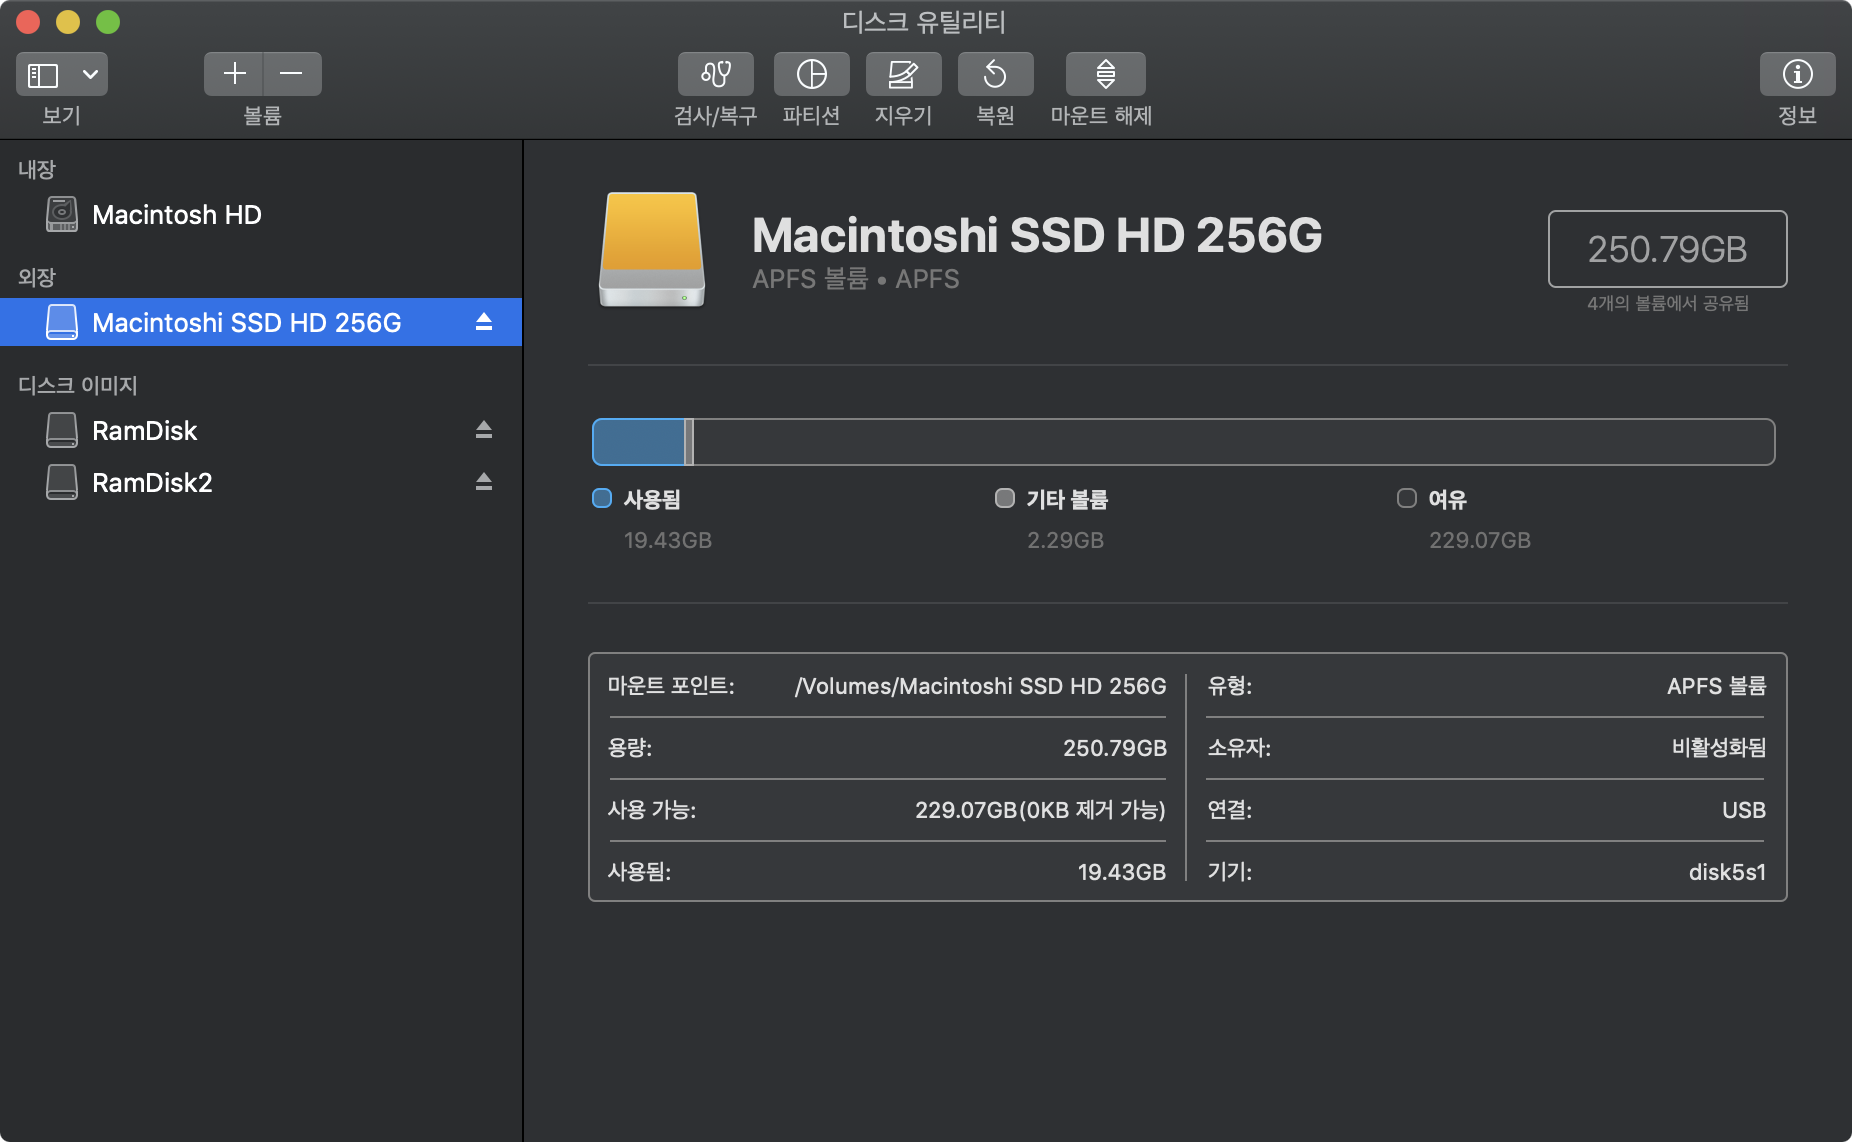The height and width of the screenshot is (1142, 1852).
Task: Zoom the window with the green button
Action: [108, 22]
